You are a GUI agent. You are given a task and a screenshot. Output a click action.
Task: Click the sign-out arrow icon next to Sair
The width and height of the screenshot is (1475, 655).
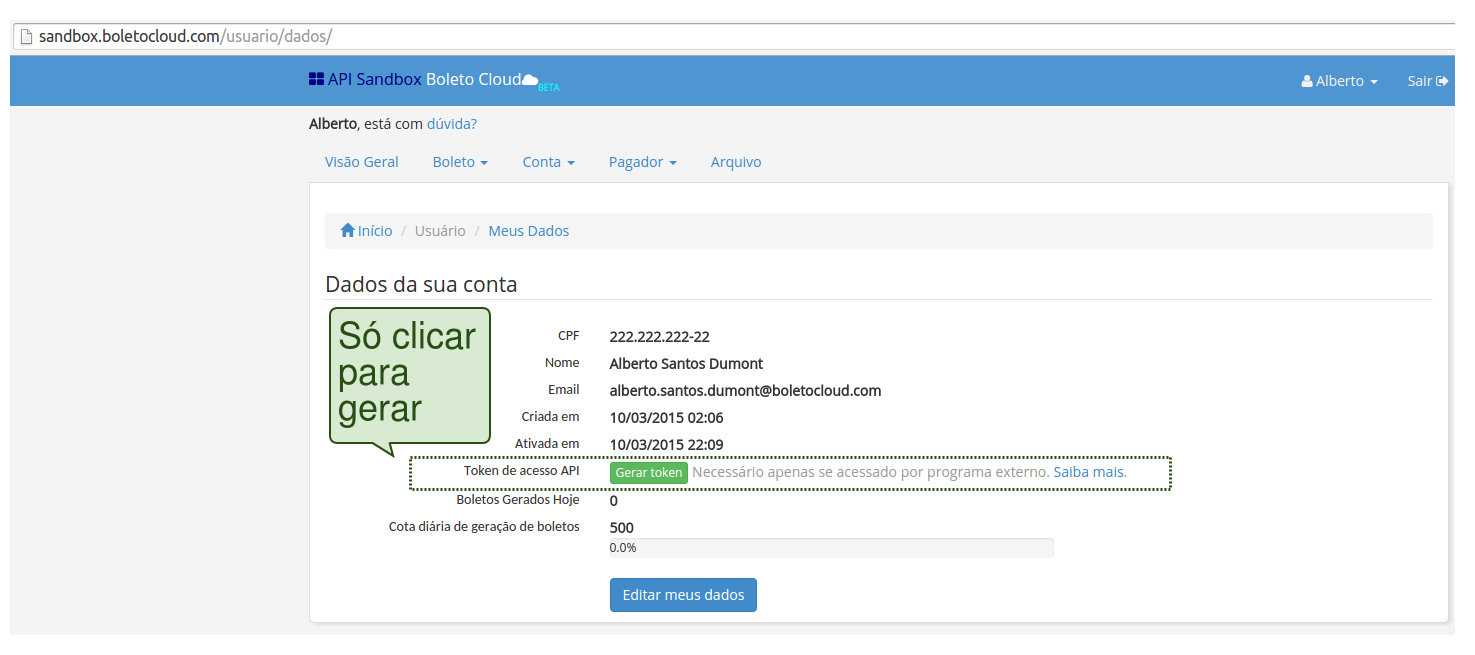coord(1442,81)
